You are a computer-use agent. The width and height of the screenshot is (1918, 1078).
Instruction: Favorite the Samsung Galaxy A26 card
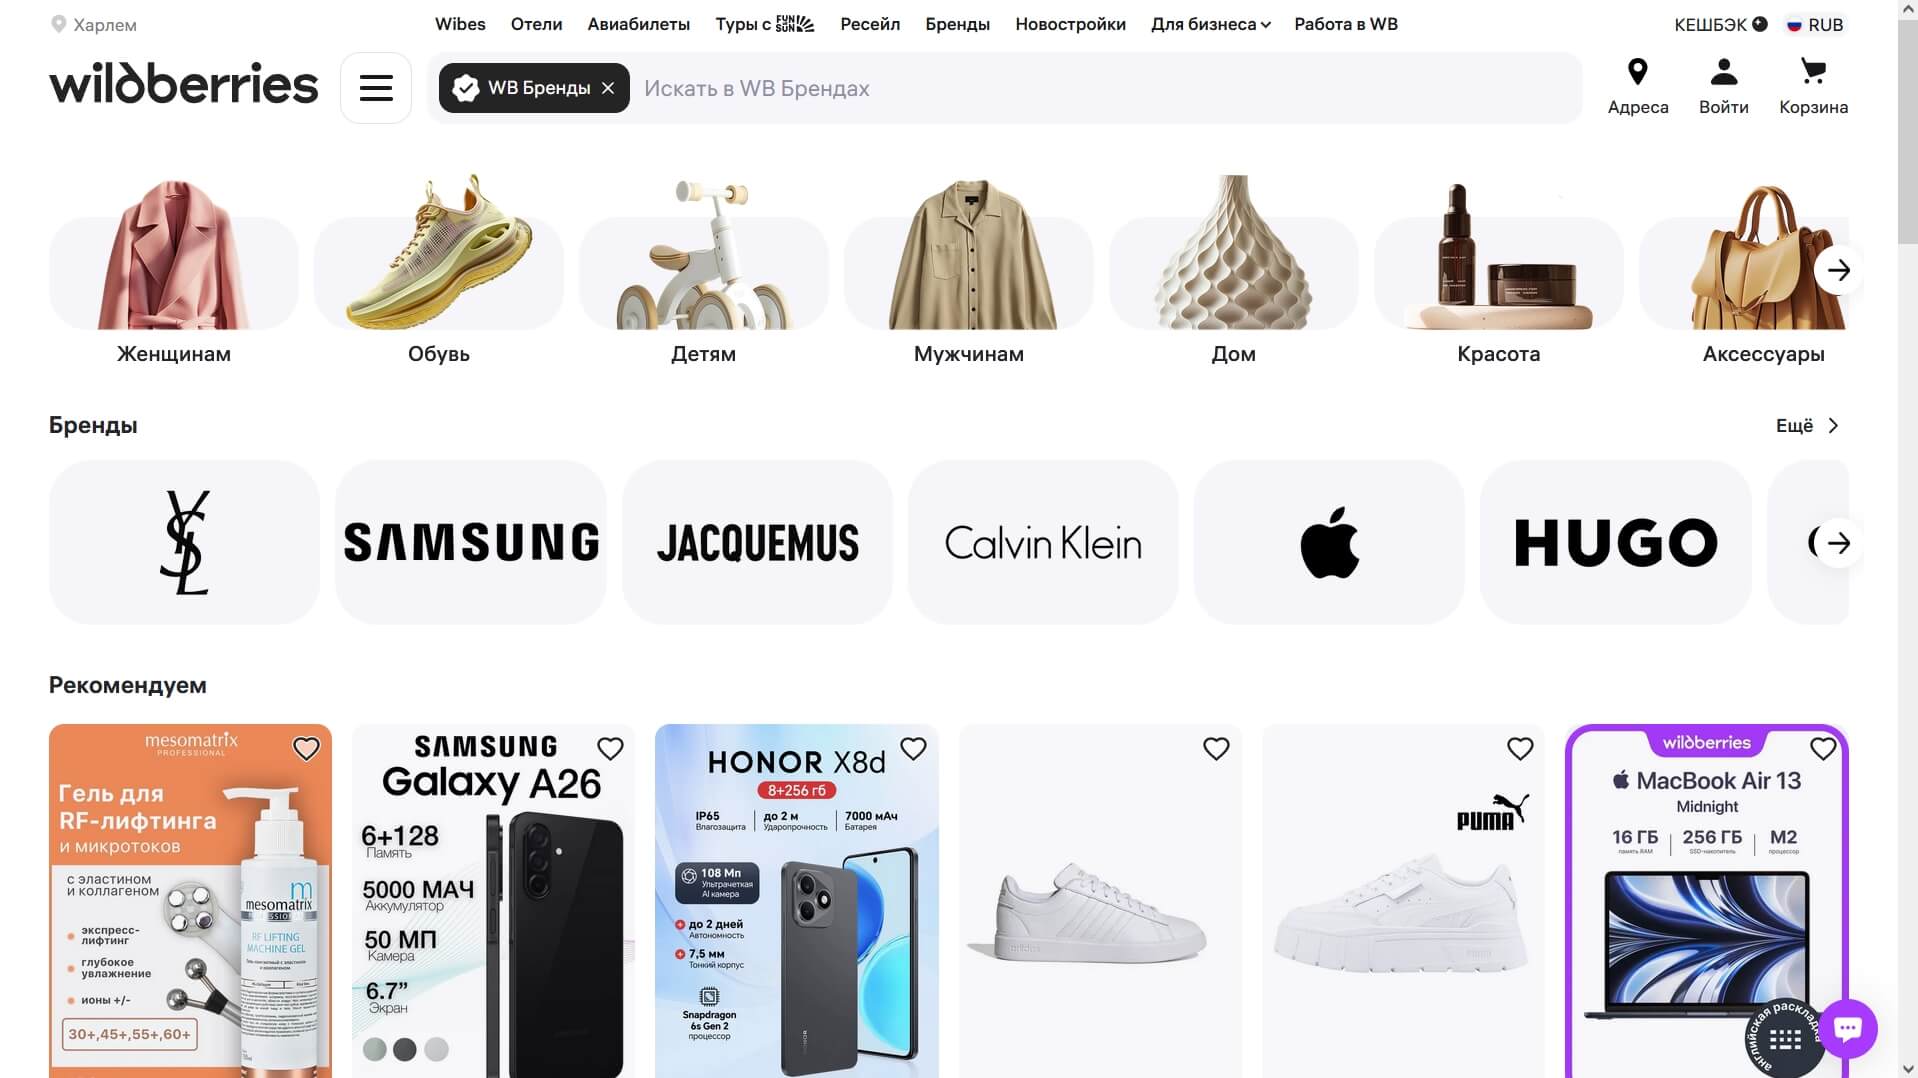pyautogui.click(x=610, y=748)
